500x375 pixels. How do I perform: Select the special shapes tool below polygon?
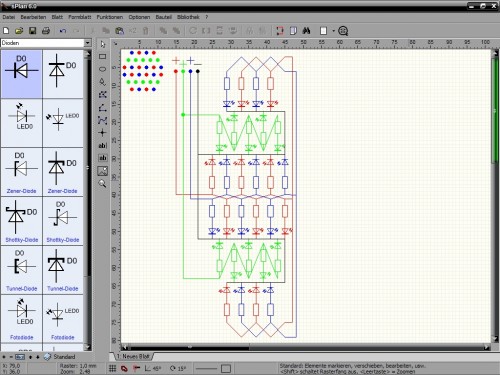click(x=103, y=95)
